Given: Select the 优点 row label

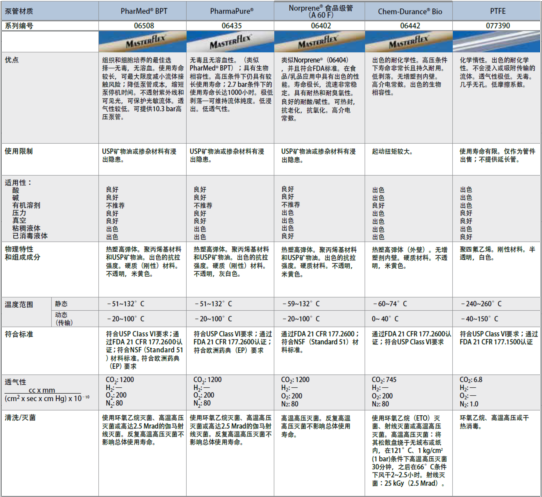Looking at the screenshot, I should (x=12, y=60).
